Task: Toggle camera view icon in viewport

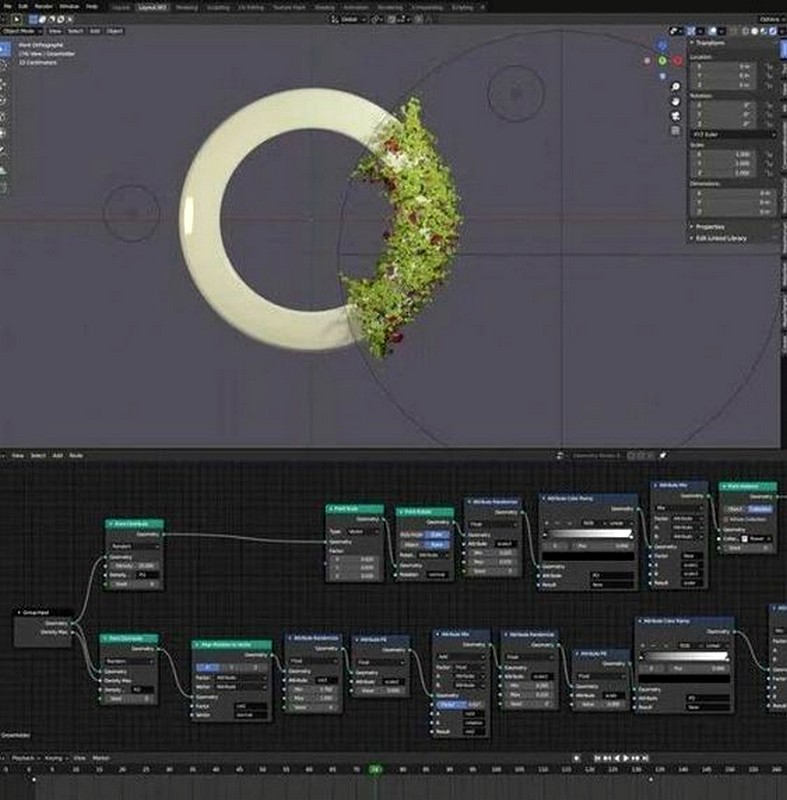Action: click(x=676, y=114)
